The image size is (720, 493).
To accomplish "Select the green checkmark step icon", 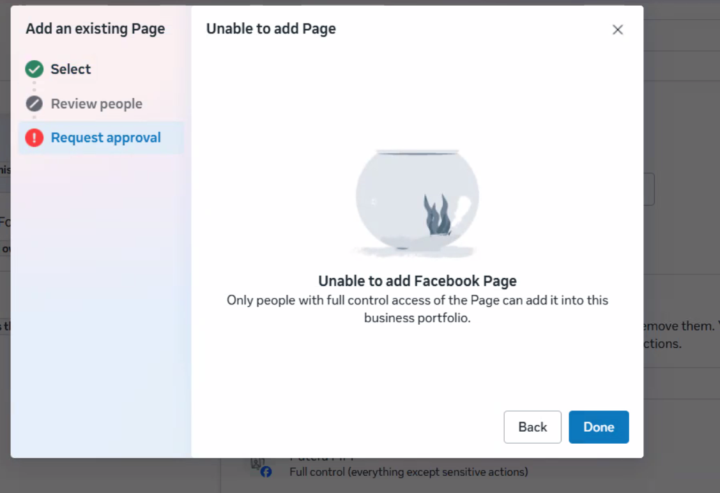I will 34,69.
